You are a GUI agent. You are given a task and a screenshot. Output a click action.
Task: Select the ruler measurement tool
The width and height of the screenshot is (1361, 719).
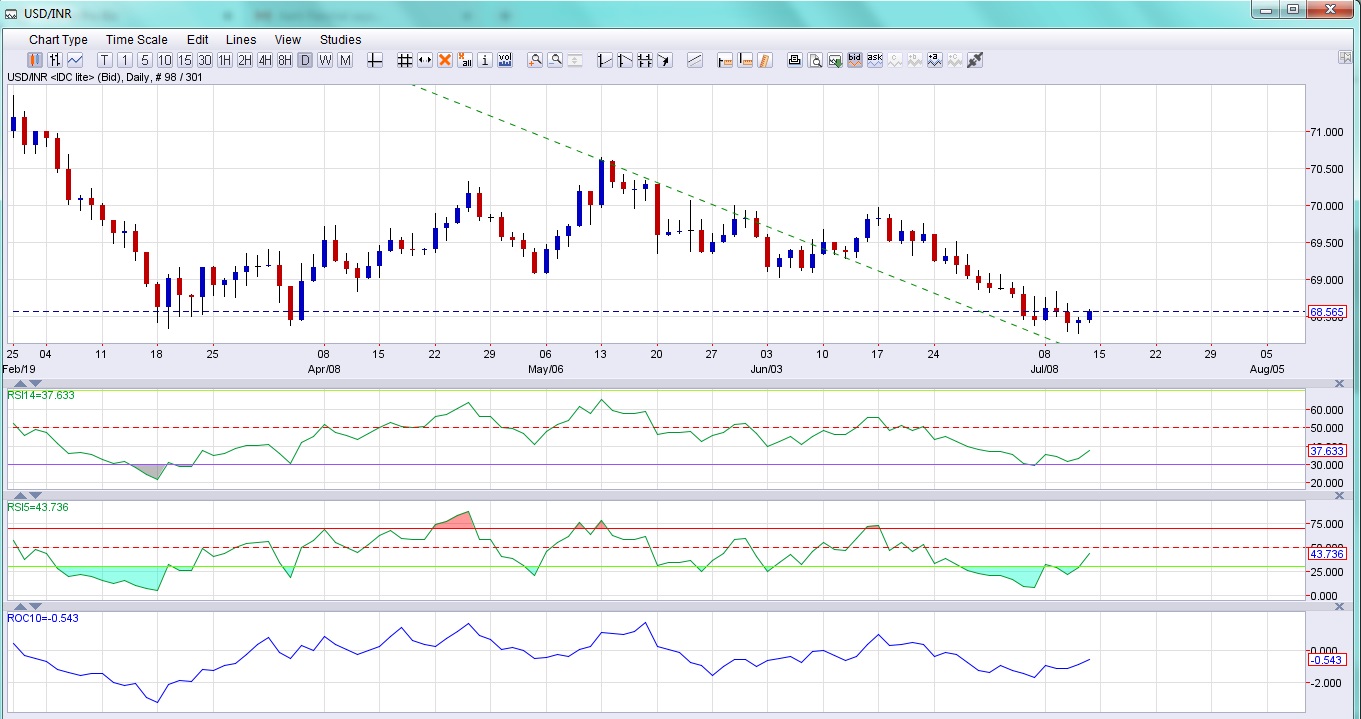click(765, 60)
